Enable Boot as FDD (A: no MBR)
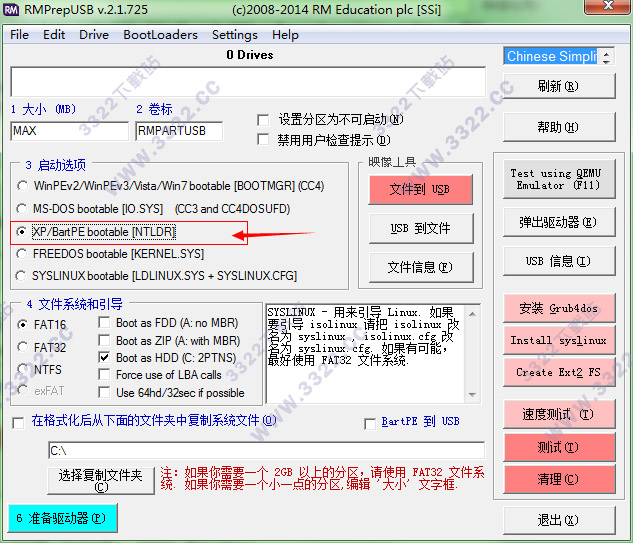The image size is (633, 543). pos(105,322)
